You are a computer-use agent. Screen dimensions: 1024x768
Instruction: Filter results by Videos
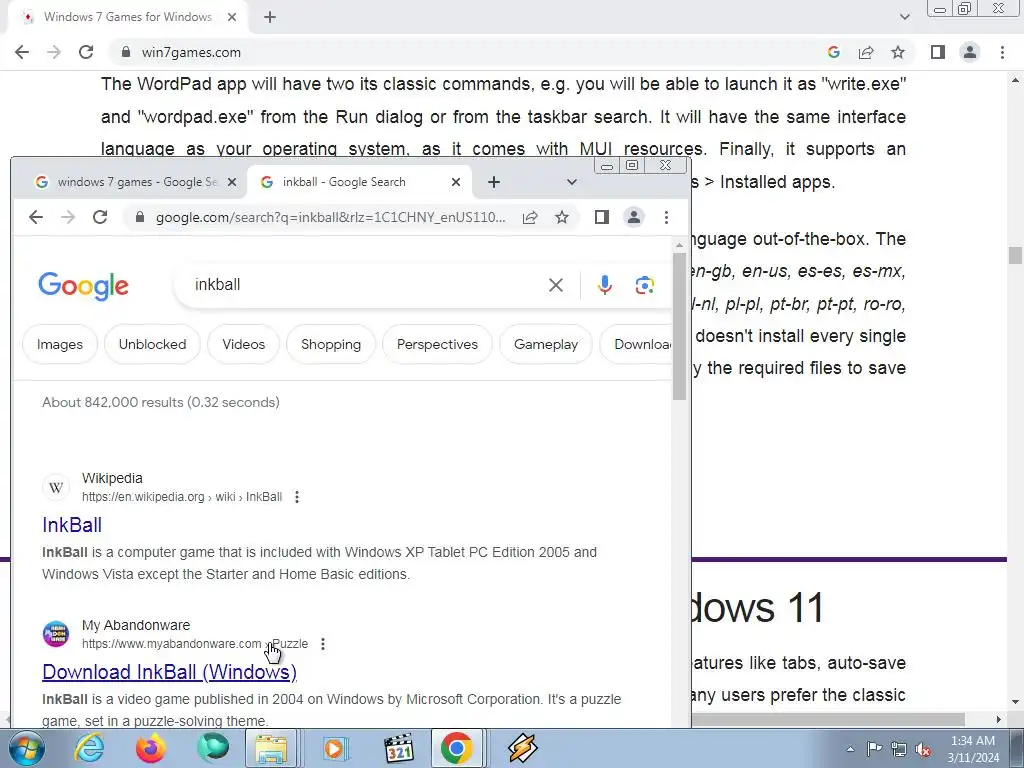pos(244,344)
